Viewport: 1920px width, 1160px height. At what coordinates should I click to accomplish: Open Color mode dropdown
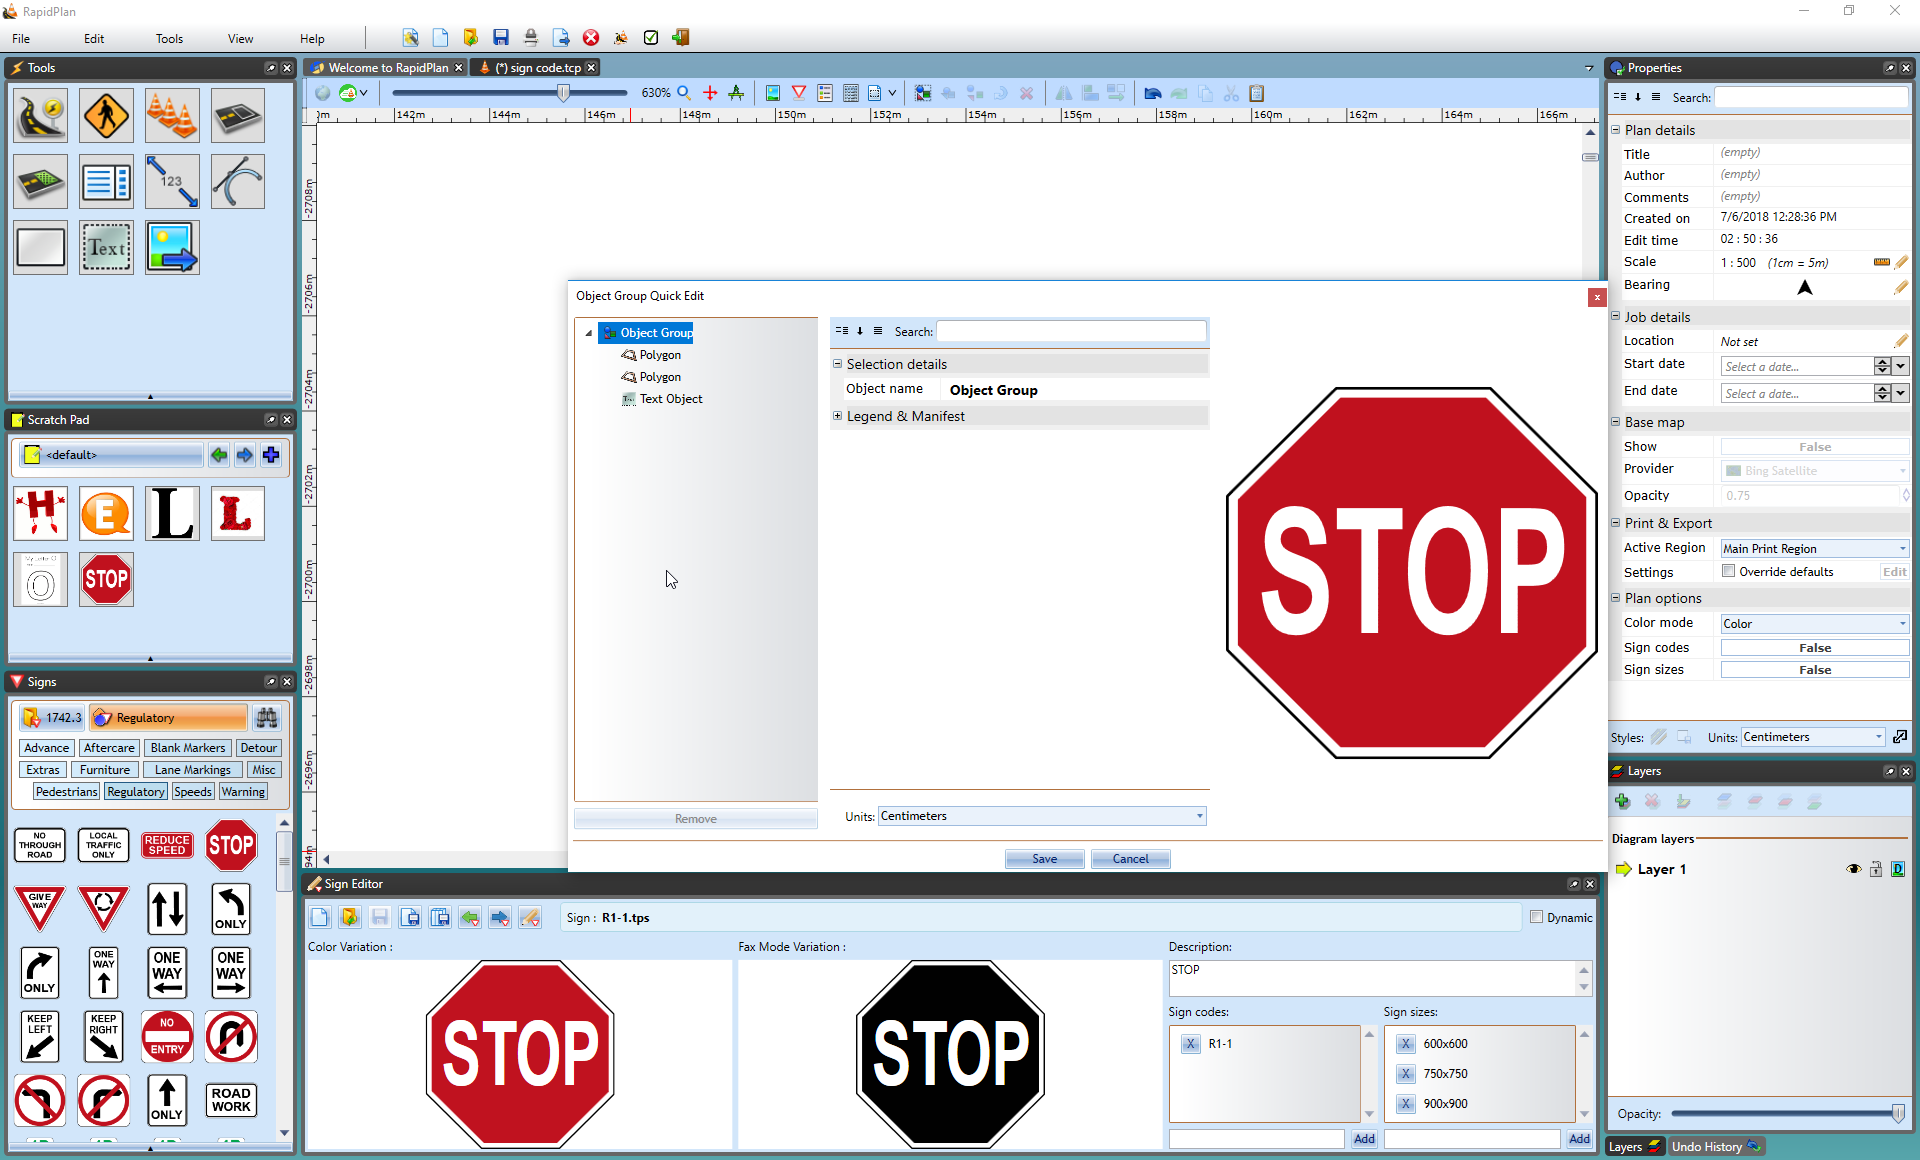pyautogui.click(x=1814, y=624)
